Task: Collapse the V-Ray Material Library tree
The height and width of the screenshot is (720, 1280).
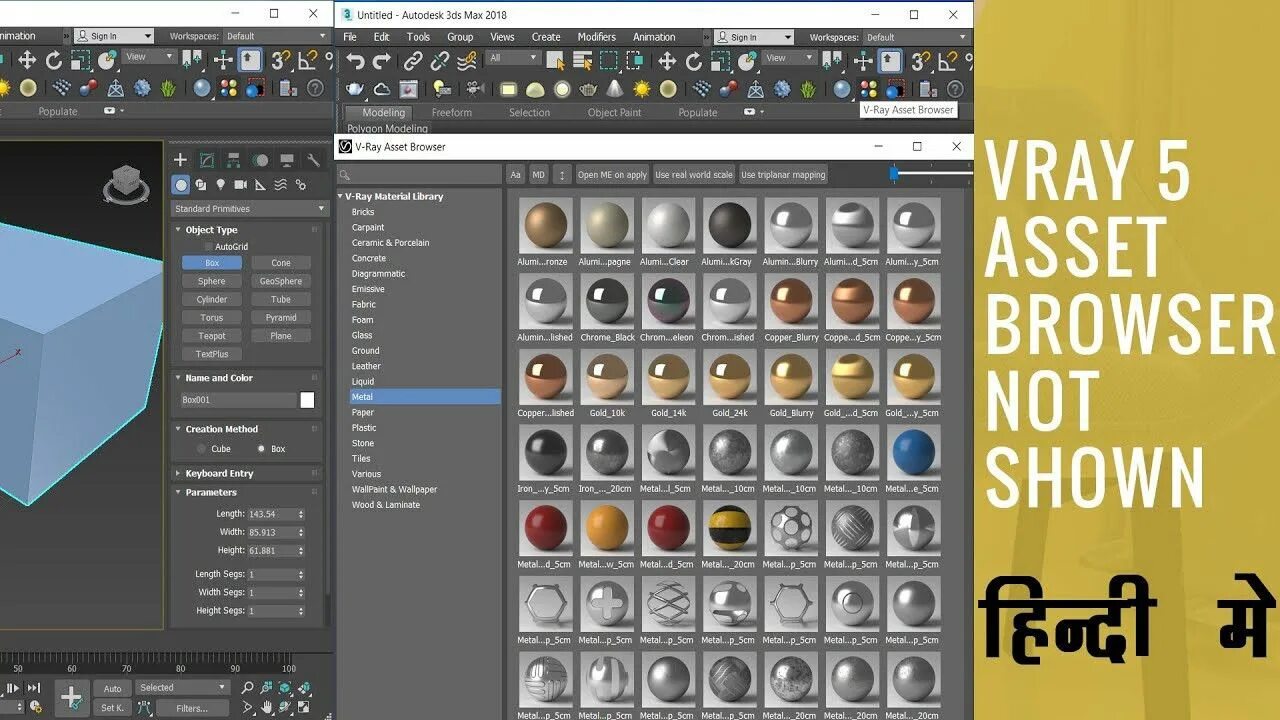Action: pyautogui.click(x=341, y=197)
